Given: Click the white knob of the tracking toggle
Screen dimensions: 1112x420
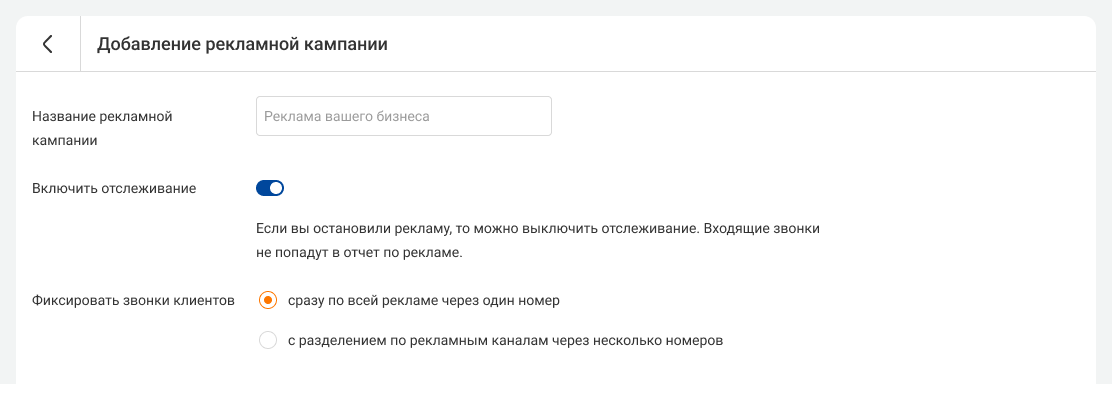Looking at the screenshot, I should click(277, 188).
